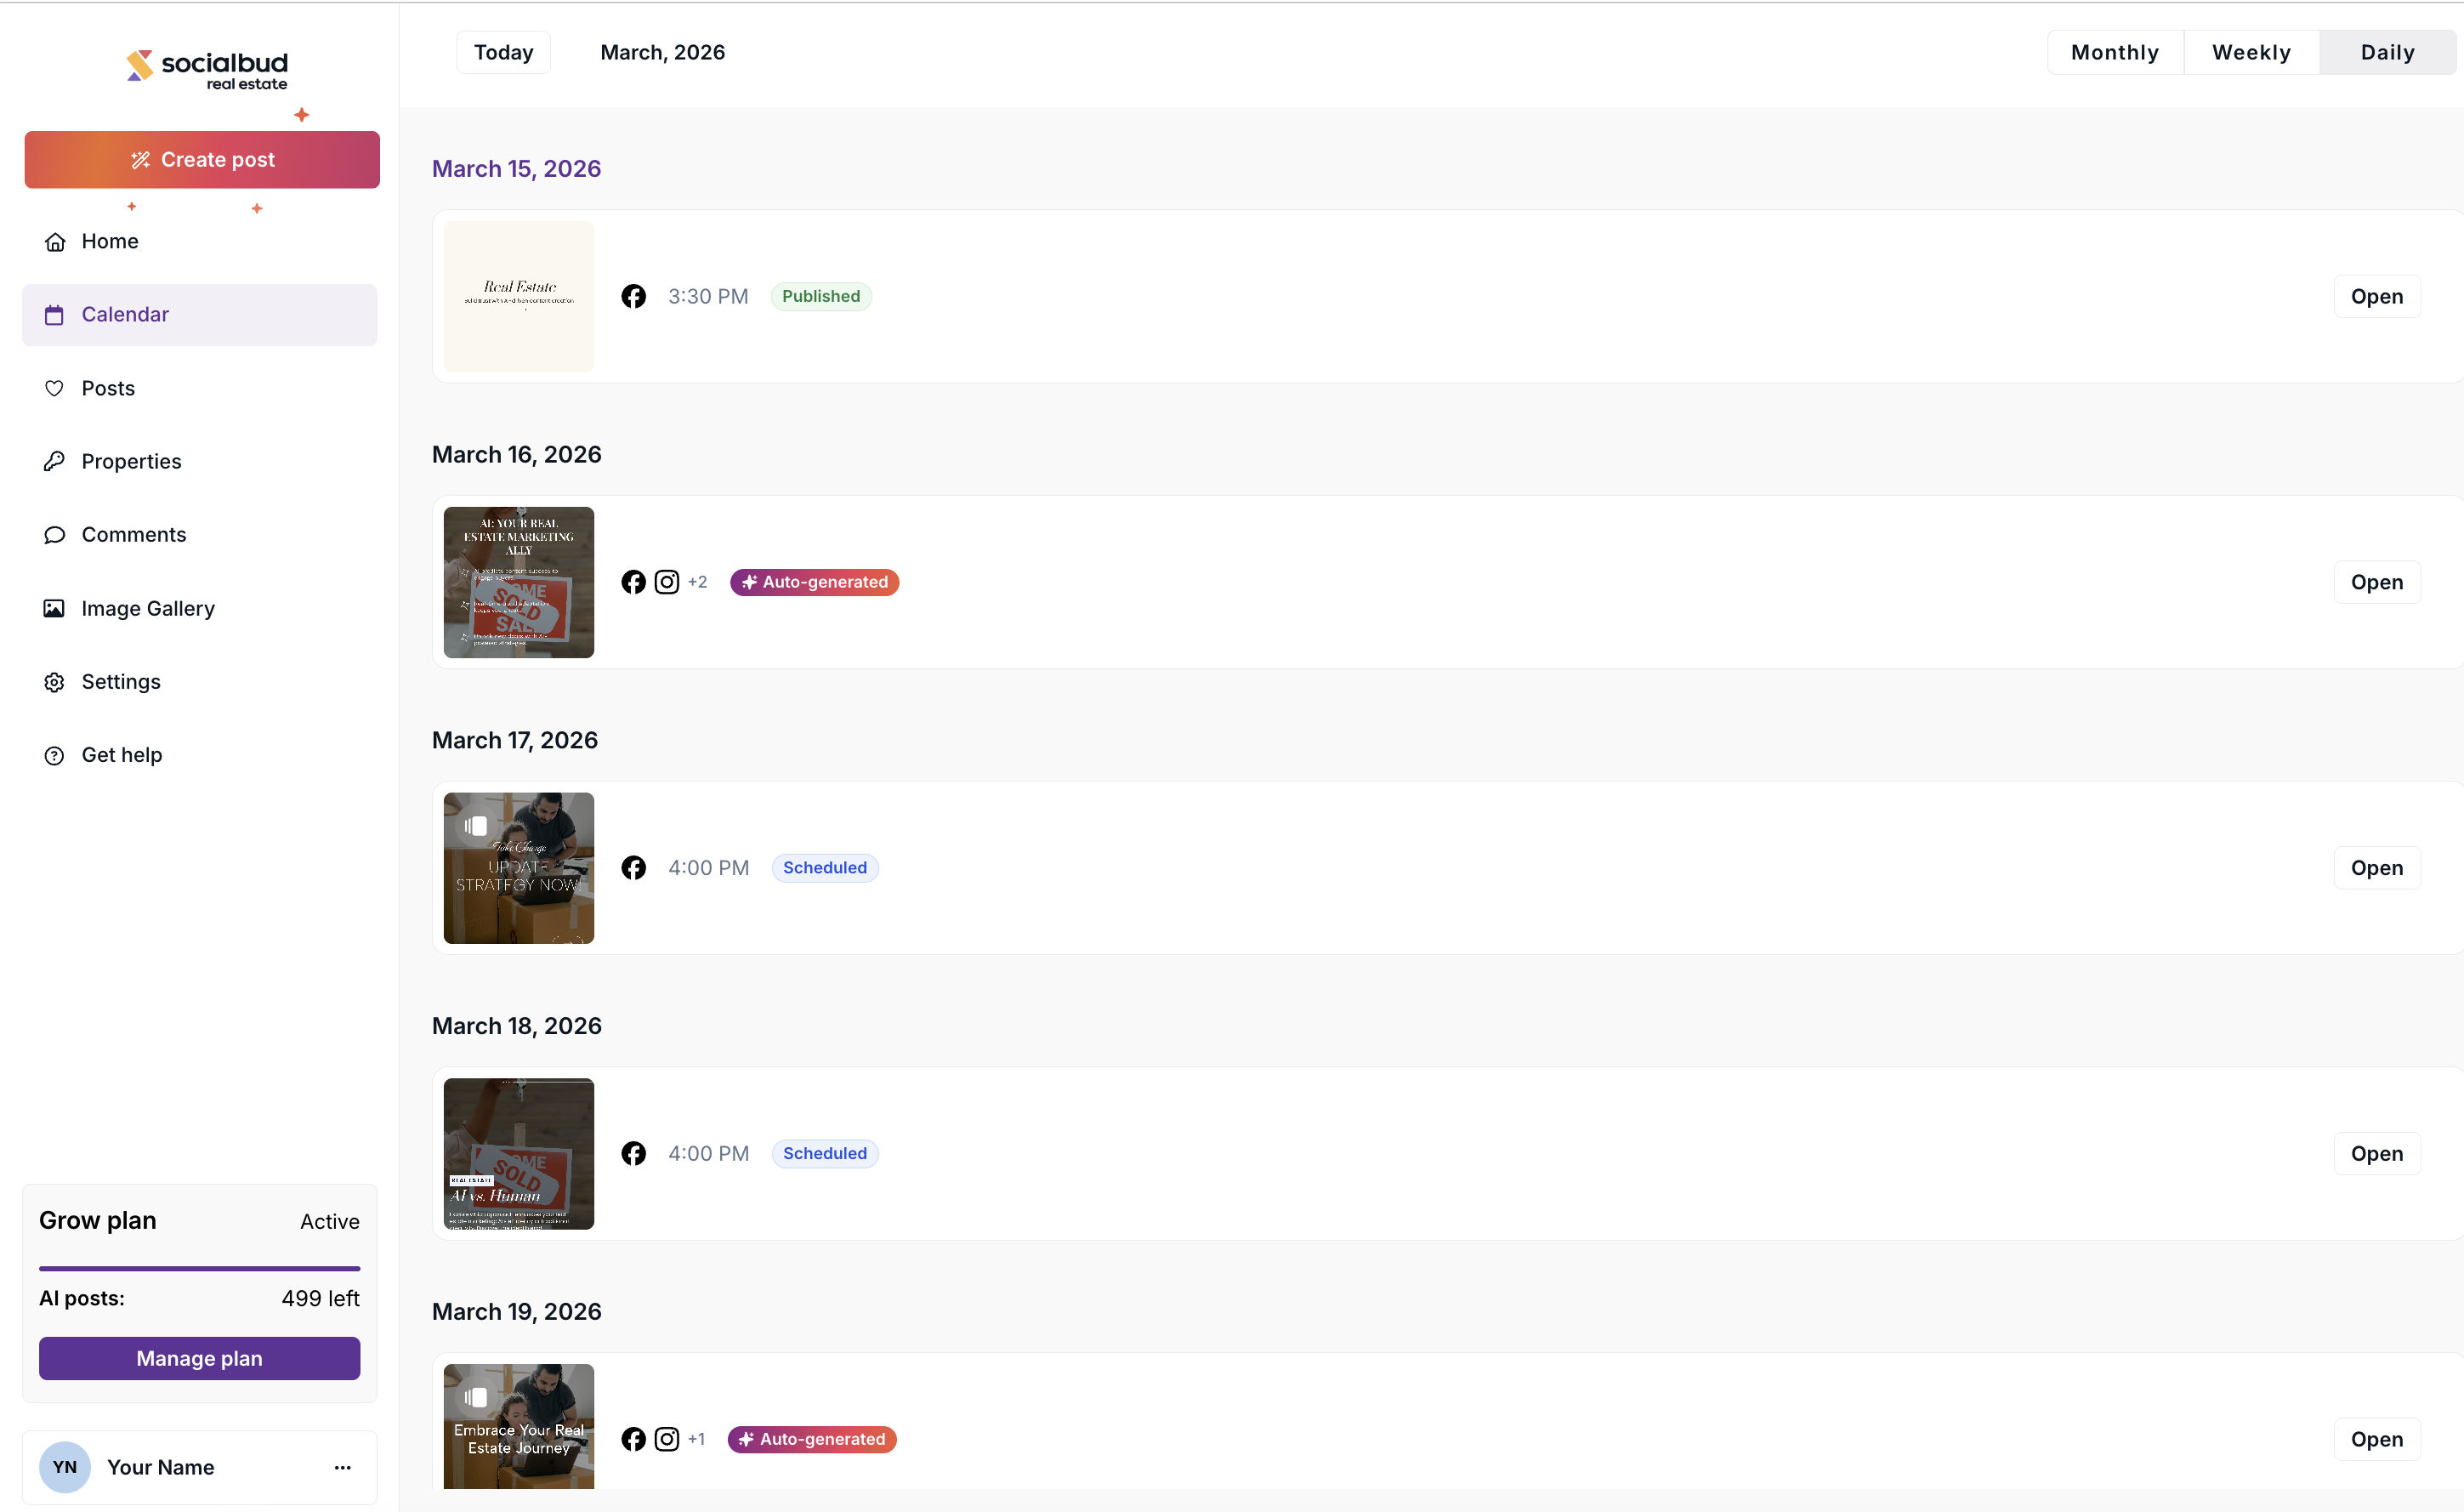
Task: Open the three-dots menu next to Your Name
Action: (x=342, y=1467)
